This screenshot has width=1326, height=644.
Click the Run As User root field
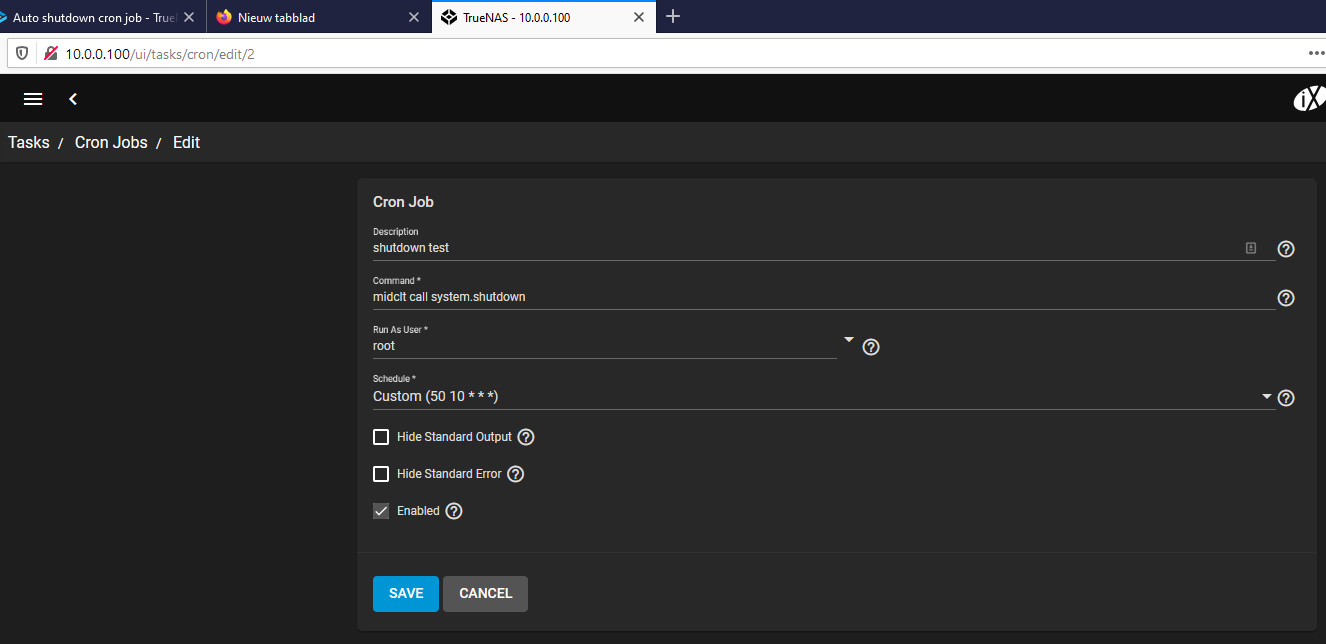[x=604, y=346]
